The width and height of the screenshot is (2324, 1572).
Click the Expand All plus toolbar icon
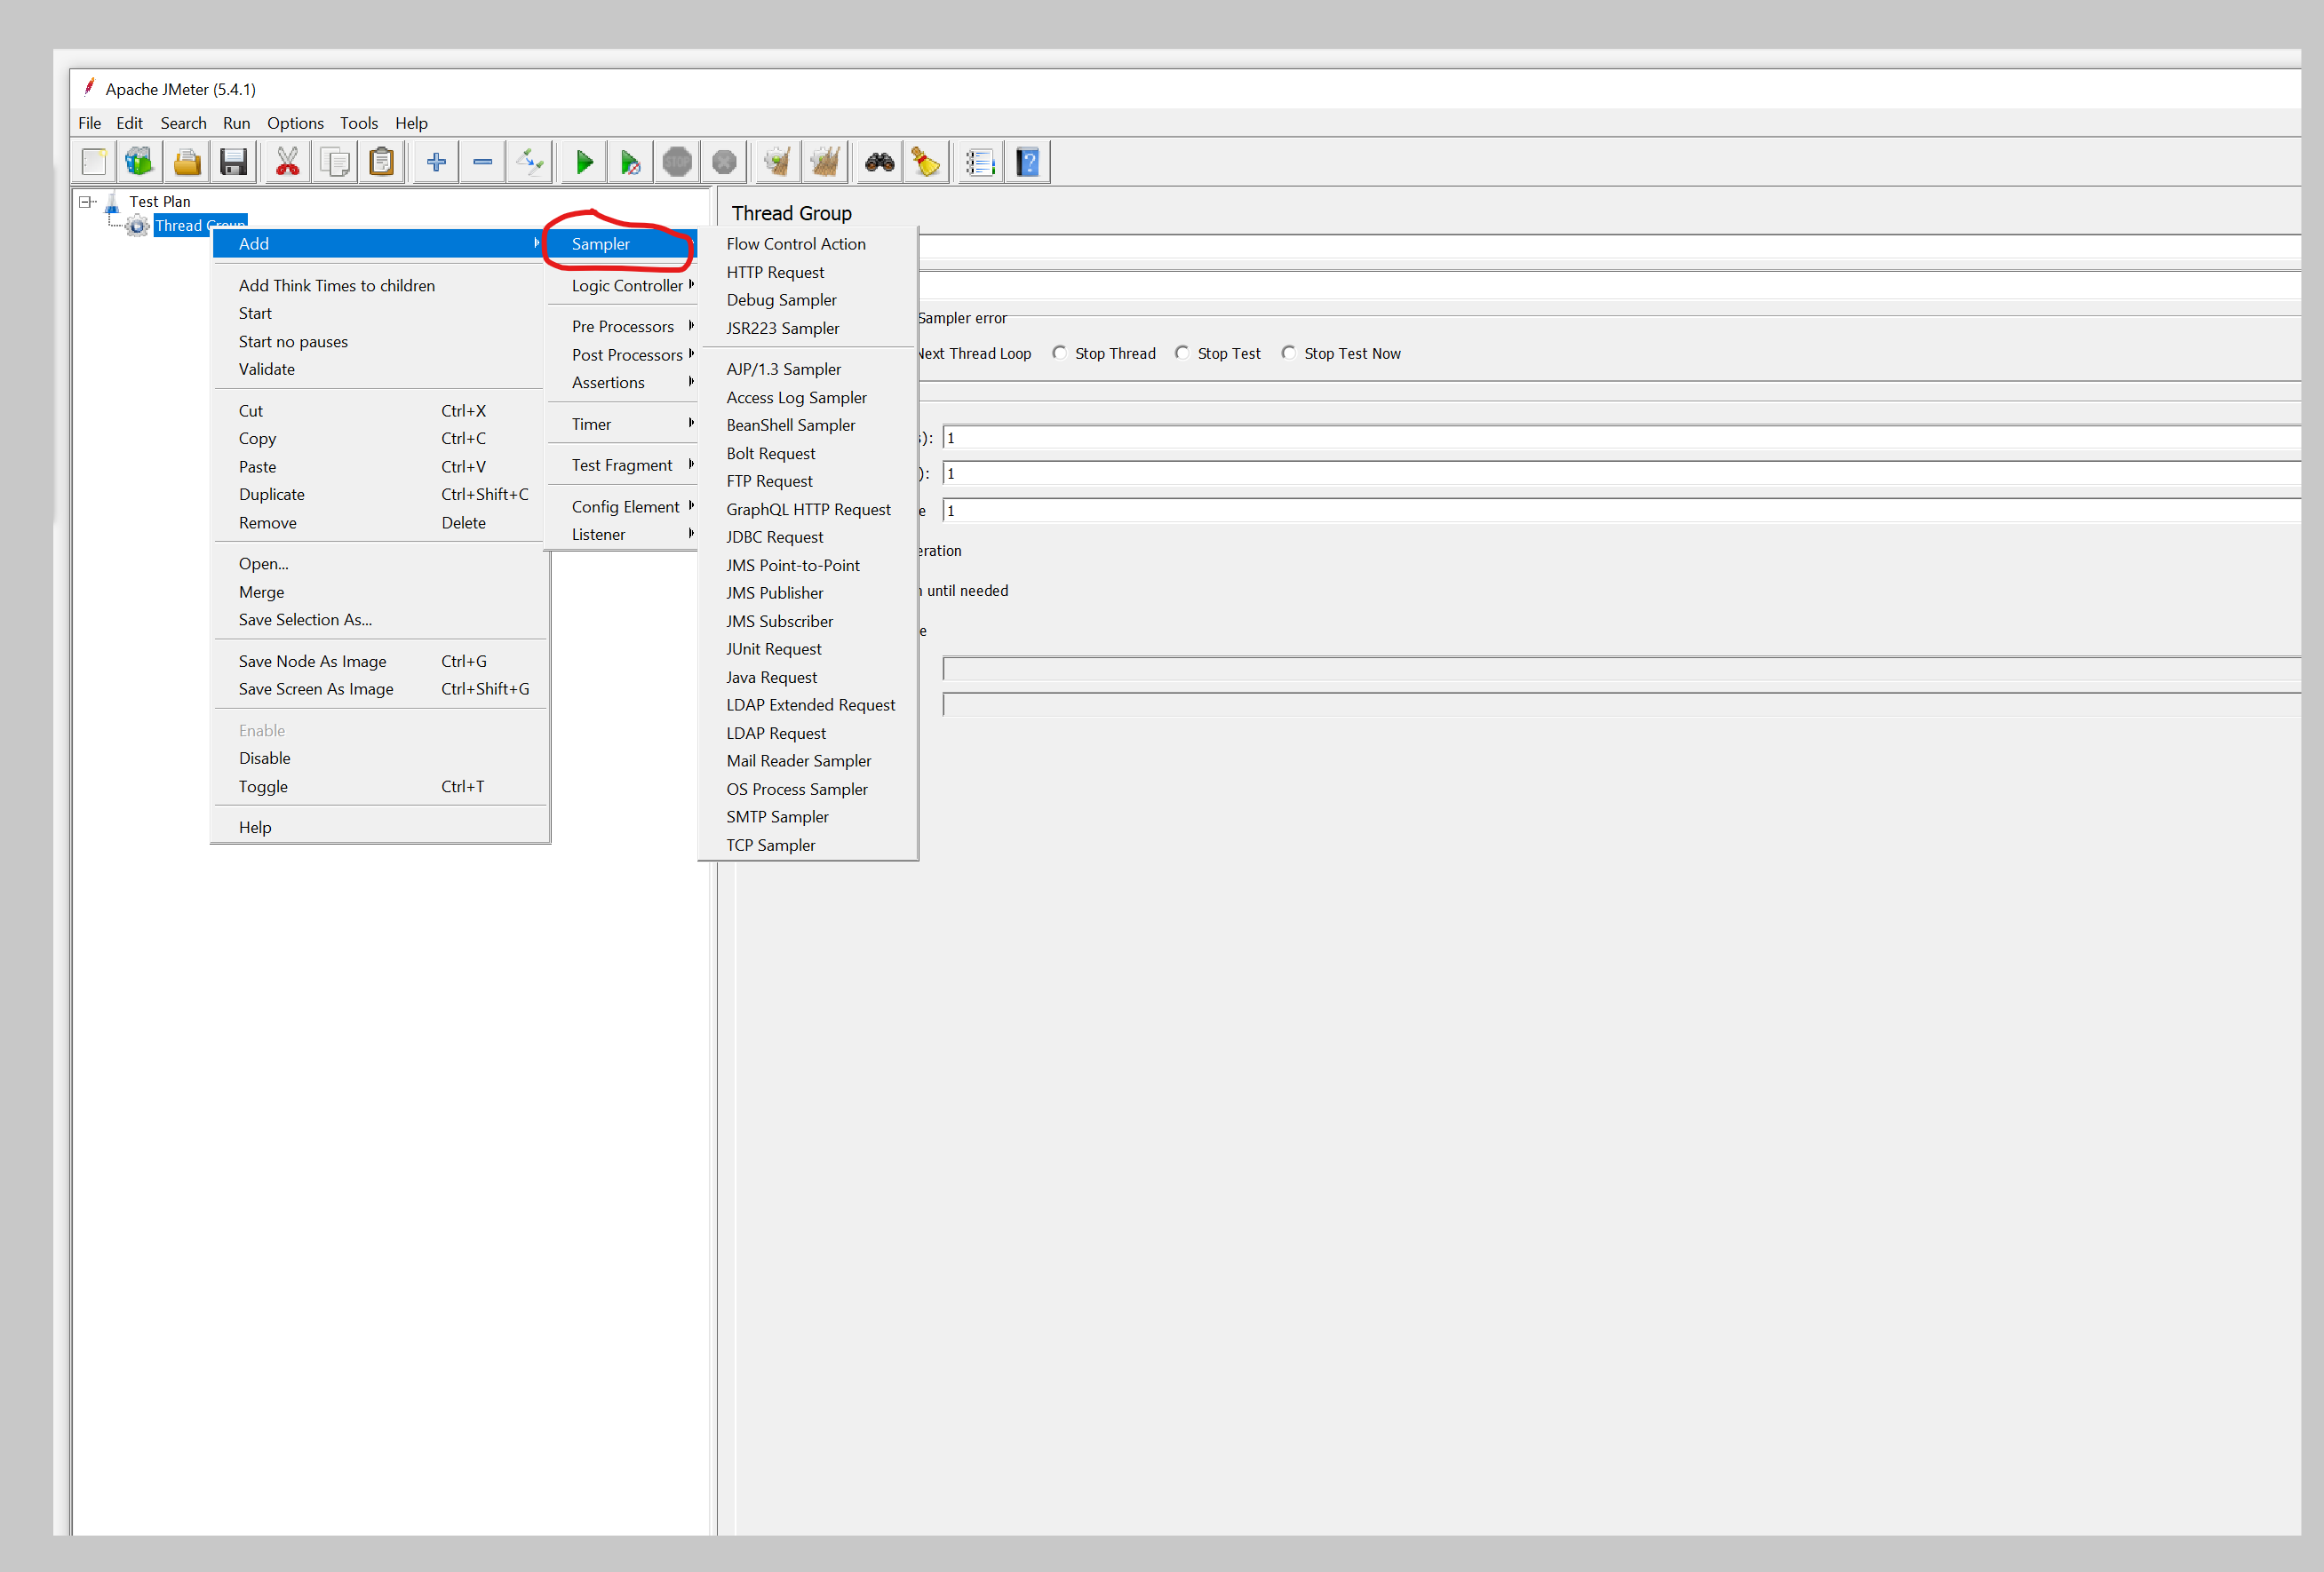(x=436, y=162)
